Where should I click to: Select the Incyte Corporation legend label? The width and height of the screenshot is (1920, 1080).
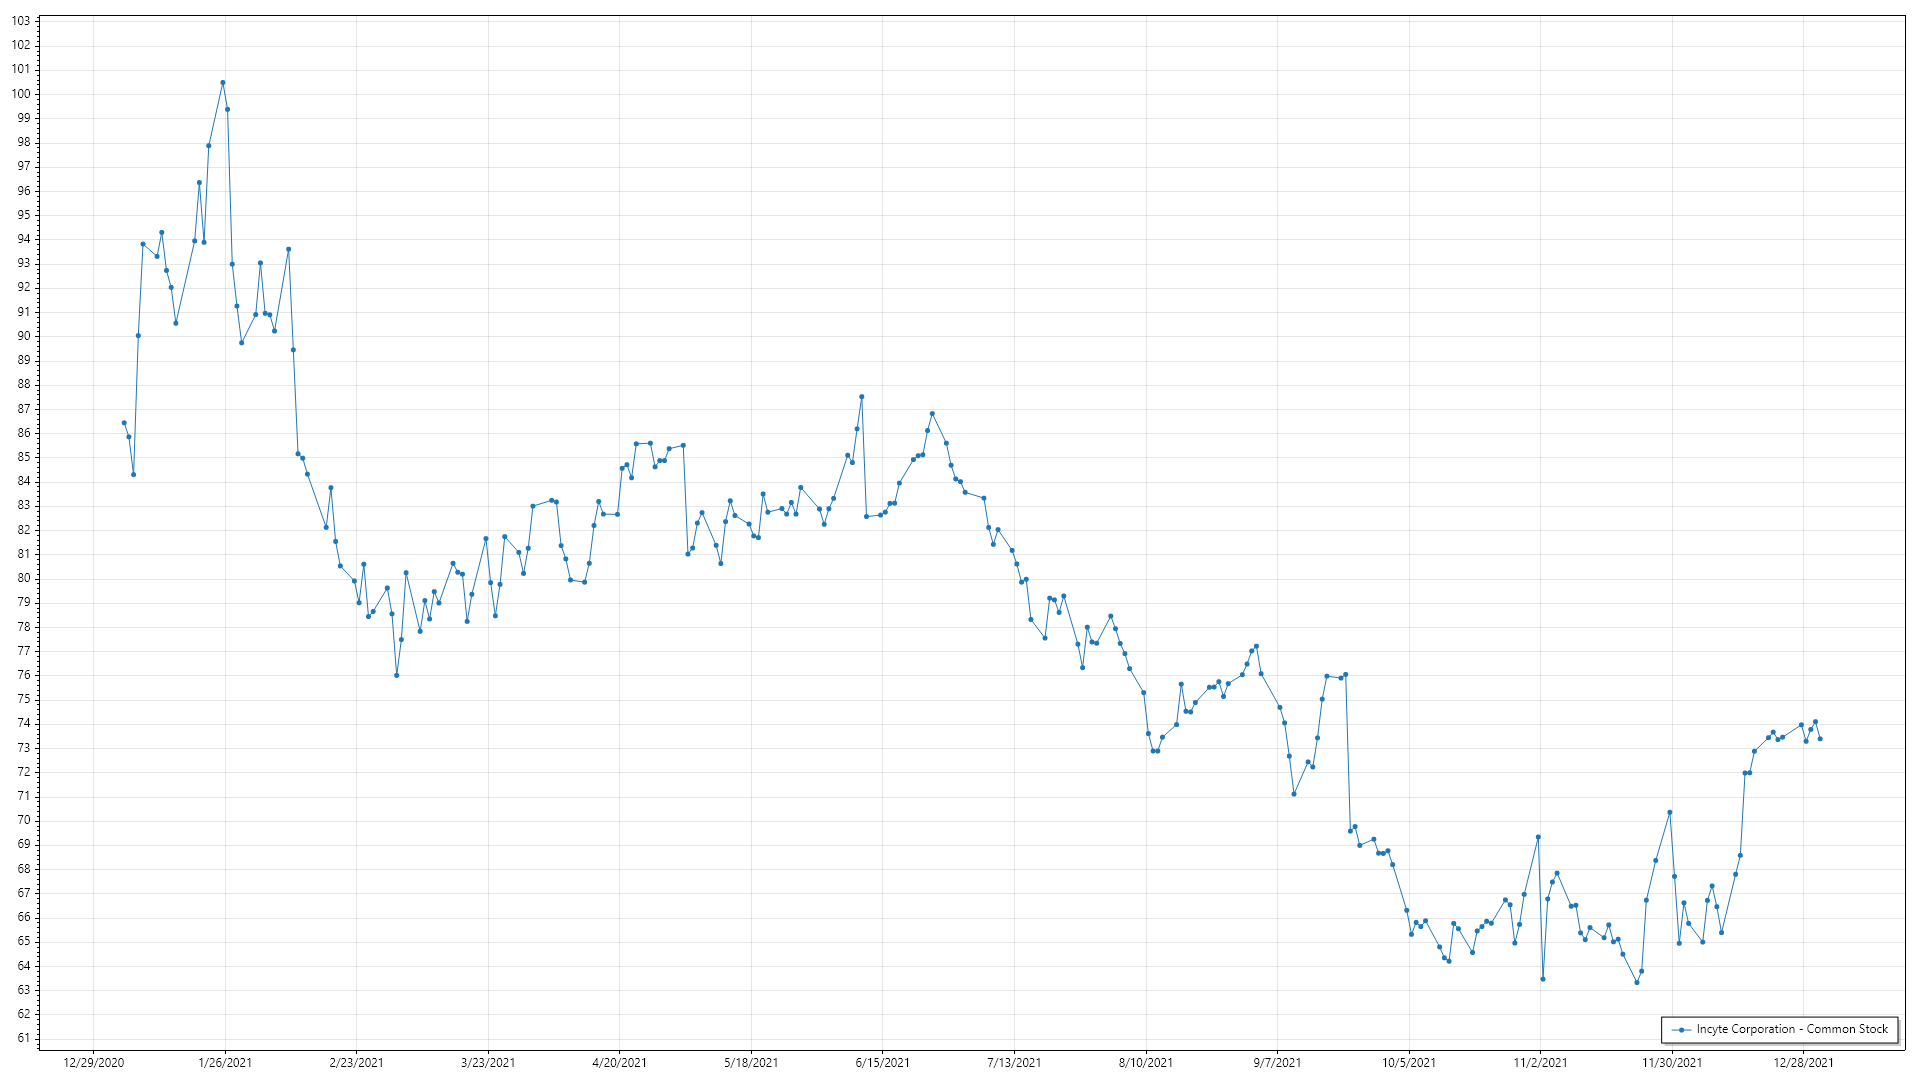click(x=1791, y=1029)
